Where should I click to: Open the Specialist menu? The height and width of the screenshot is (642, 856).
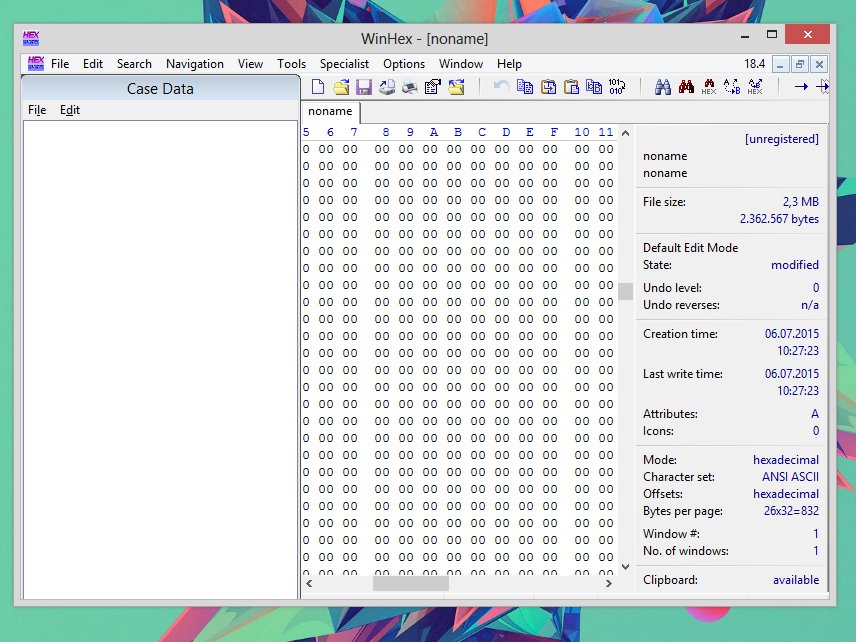click(344, 64)
